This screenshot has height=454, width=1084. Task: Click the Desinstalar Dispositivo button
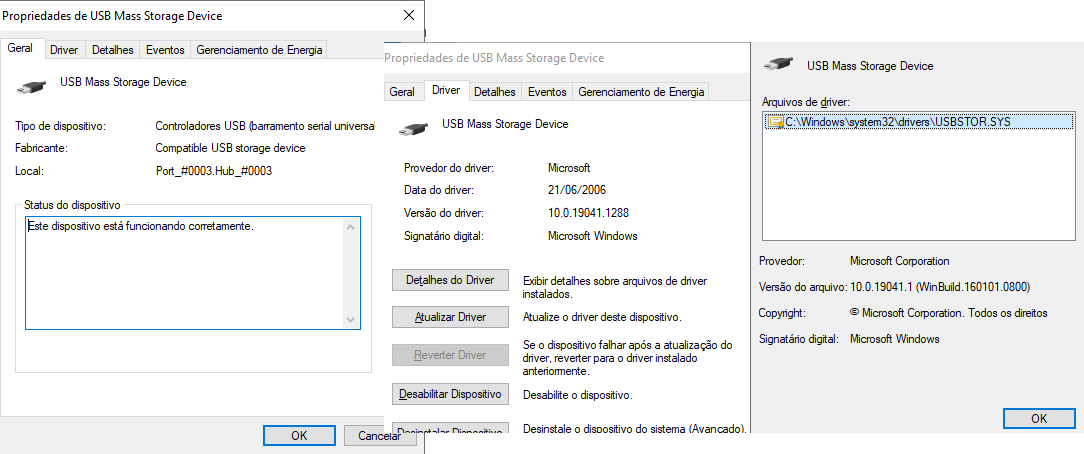coord(450,428)
